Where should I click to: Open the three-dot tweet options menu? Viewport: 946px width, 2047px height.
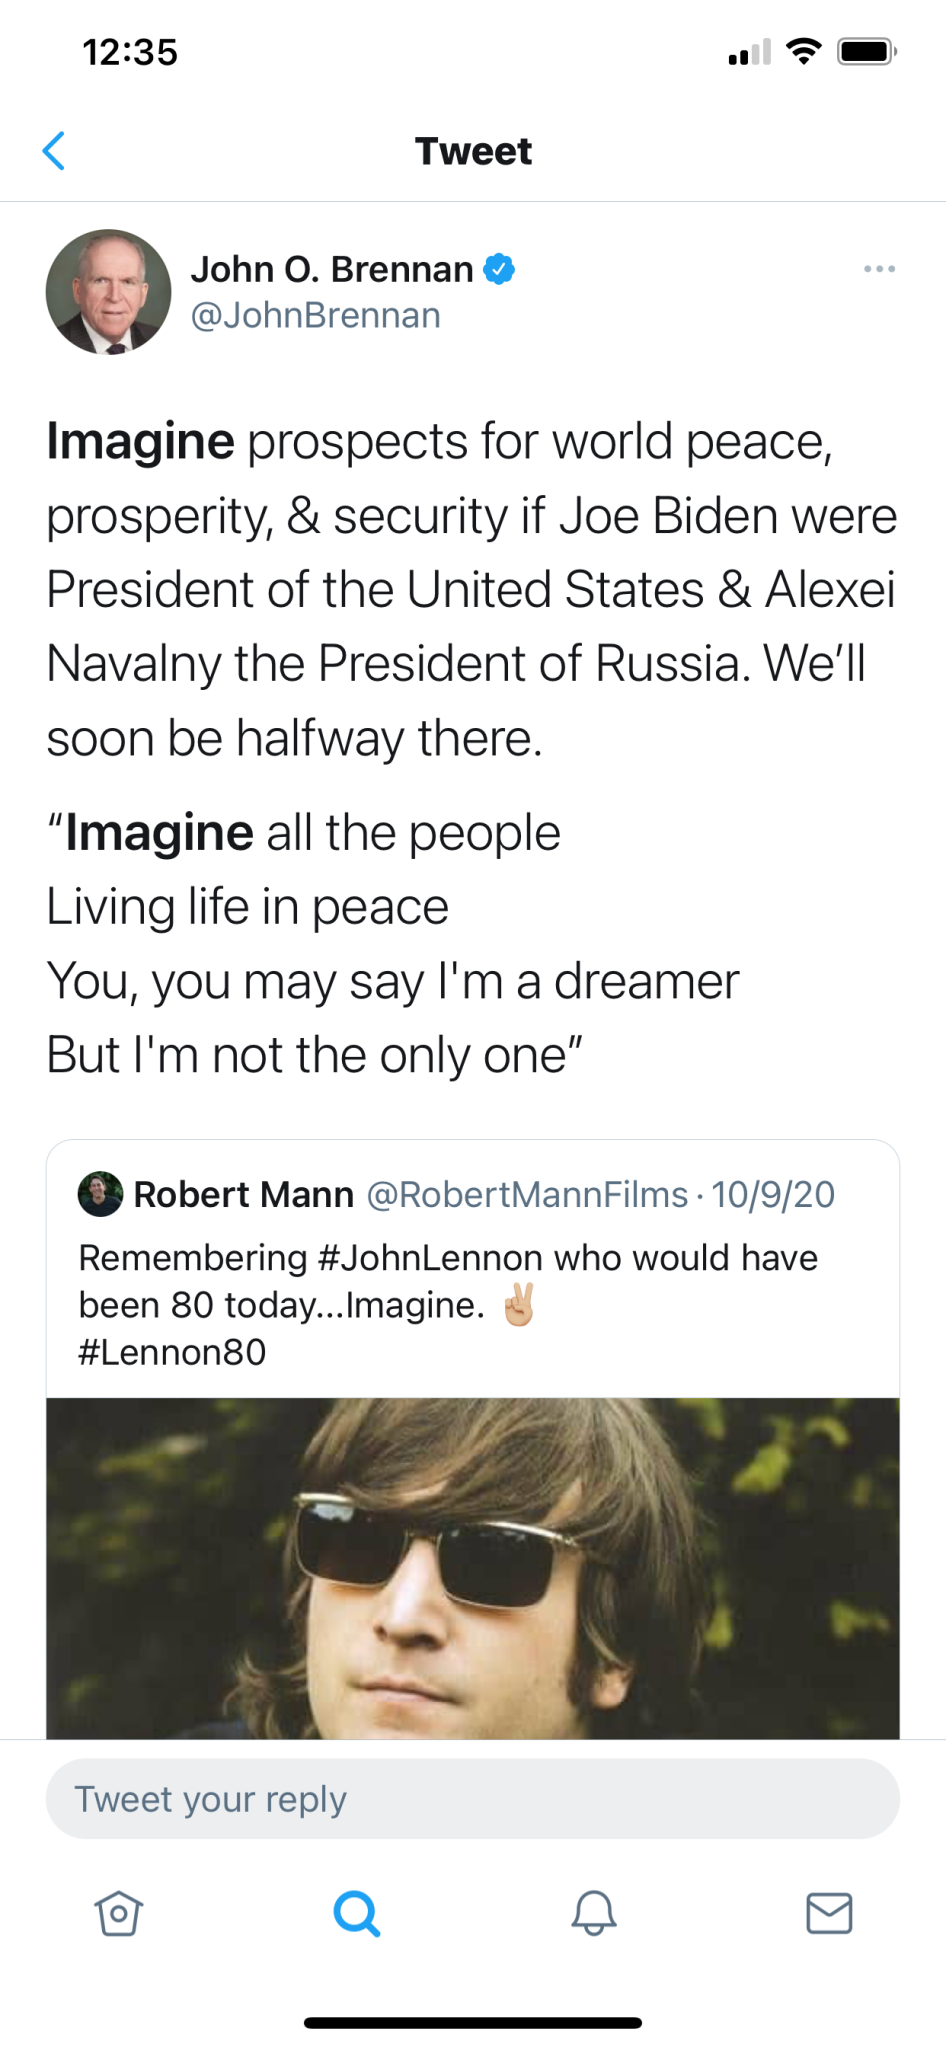tap(879, 269)
